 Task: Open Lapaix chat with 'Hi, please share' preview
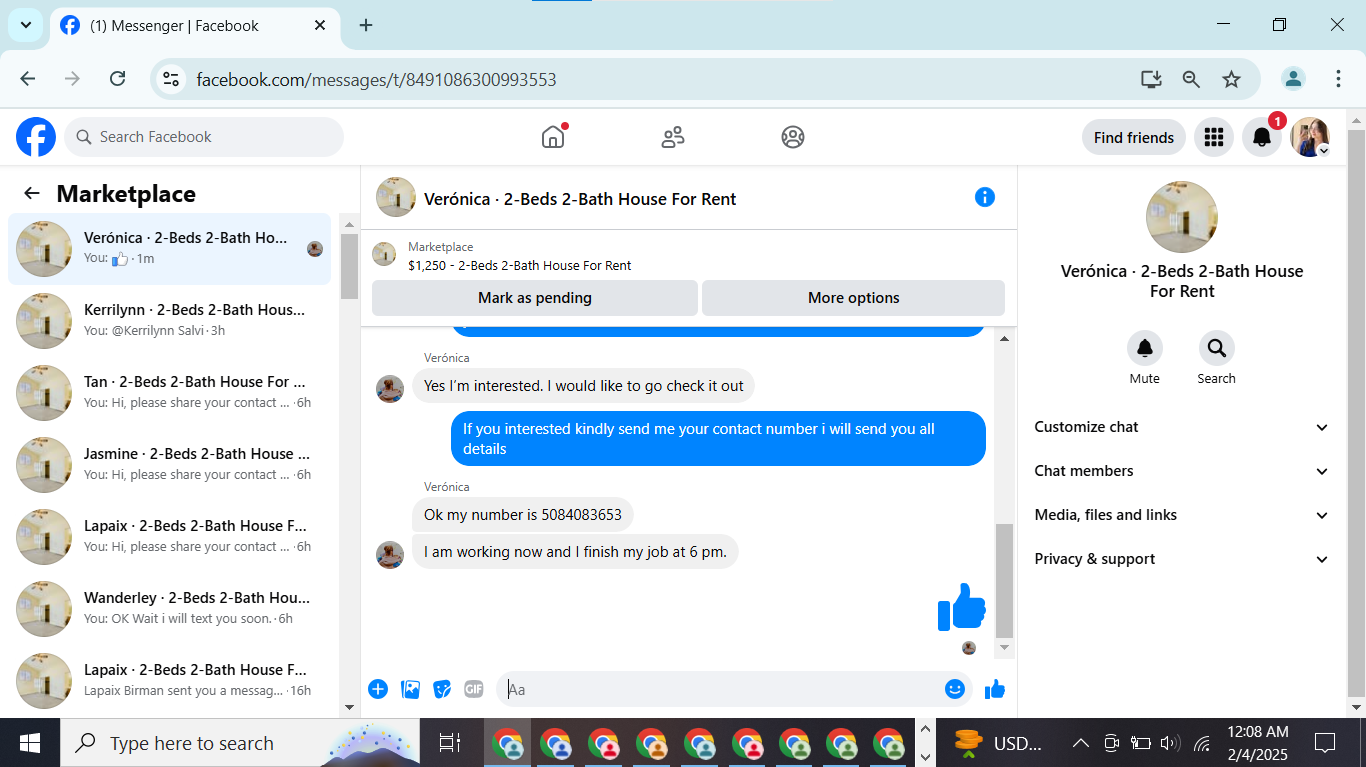click(x=170, y=537)
